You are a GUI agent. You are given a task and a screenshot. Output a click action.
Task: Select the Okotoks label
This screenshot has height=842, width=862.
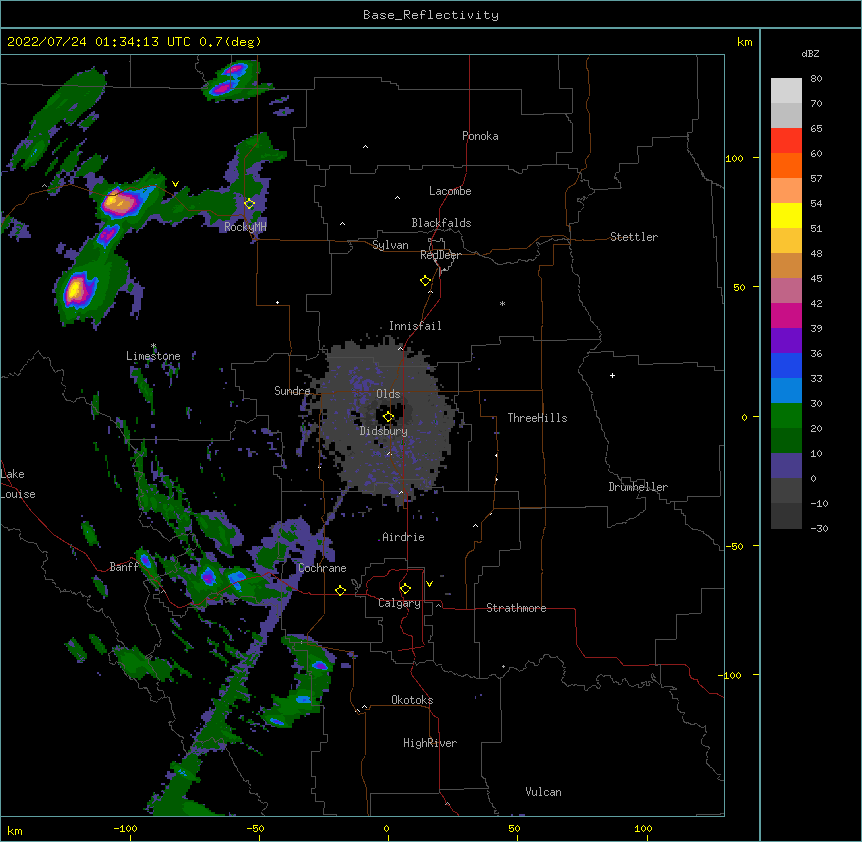[x=412, y=700]
